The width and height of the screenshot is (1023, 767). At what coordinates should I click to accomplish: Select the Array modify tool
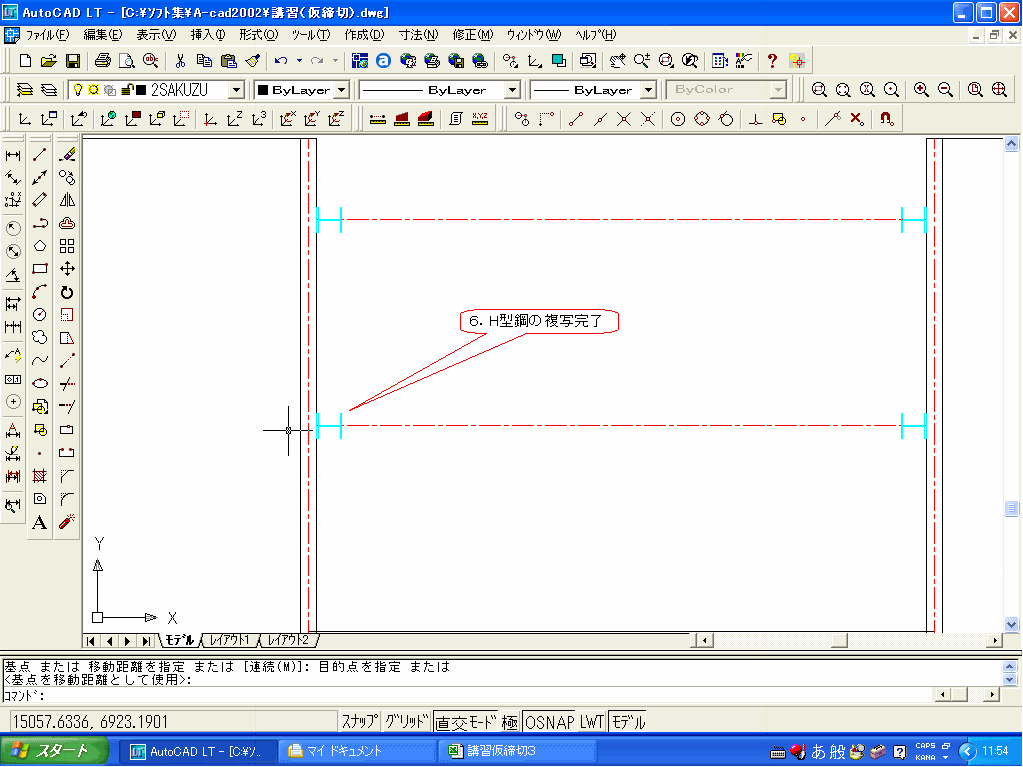coord(67,246)
